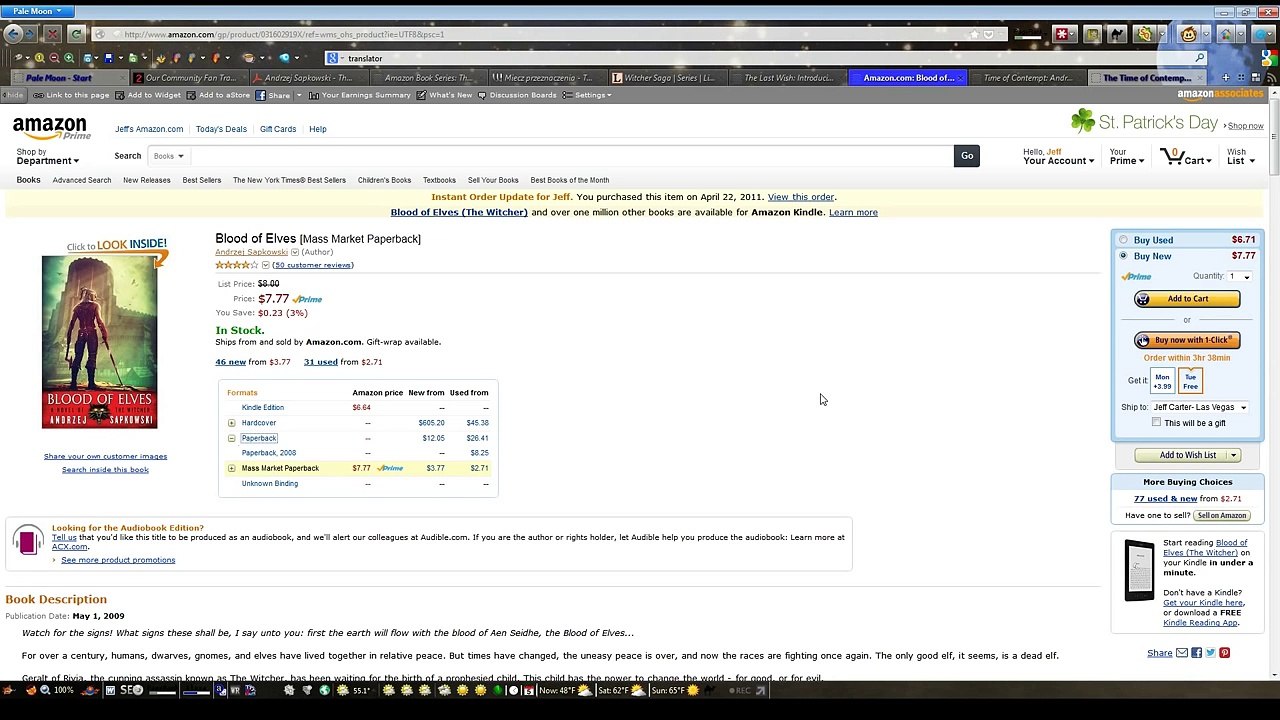Click the amazon associates logo
The height and width of the screenshot is (720, 1280).
(x=1220, y=95)
